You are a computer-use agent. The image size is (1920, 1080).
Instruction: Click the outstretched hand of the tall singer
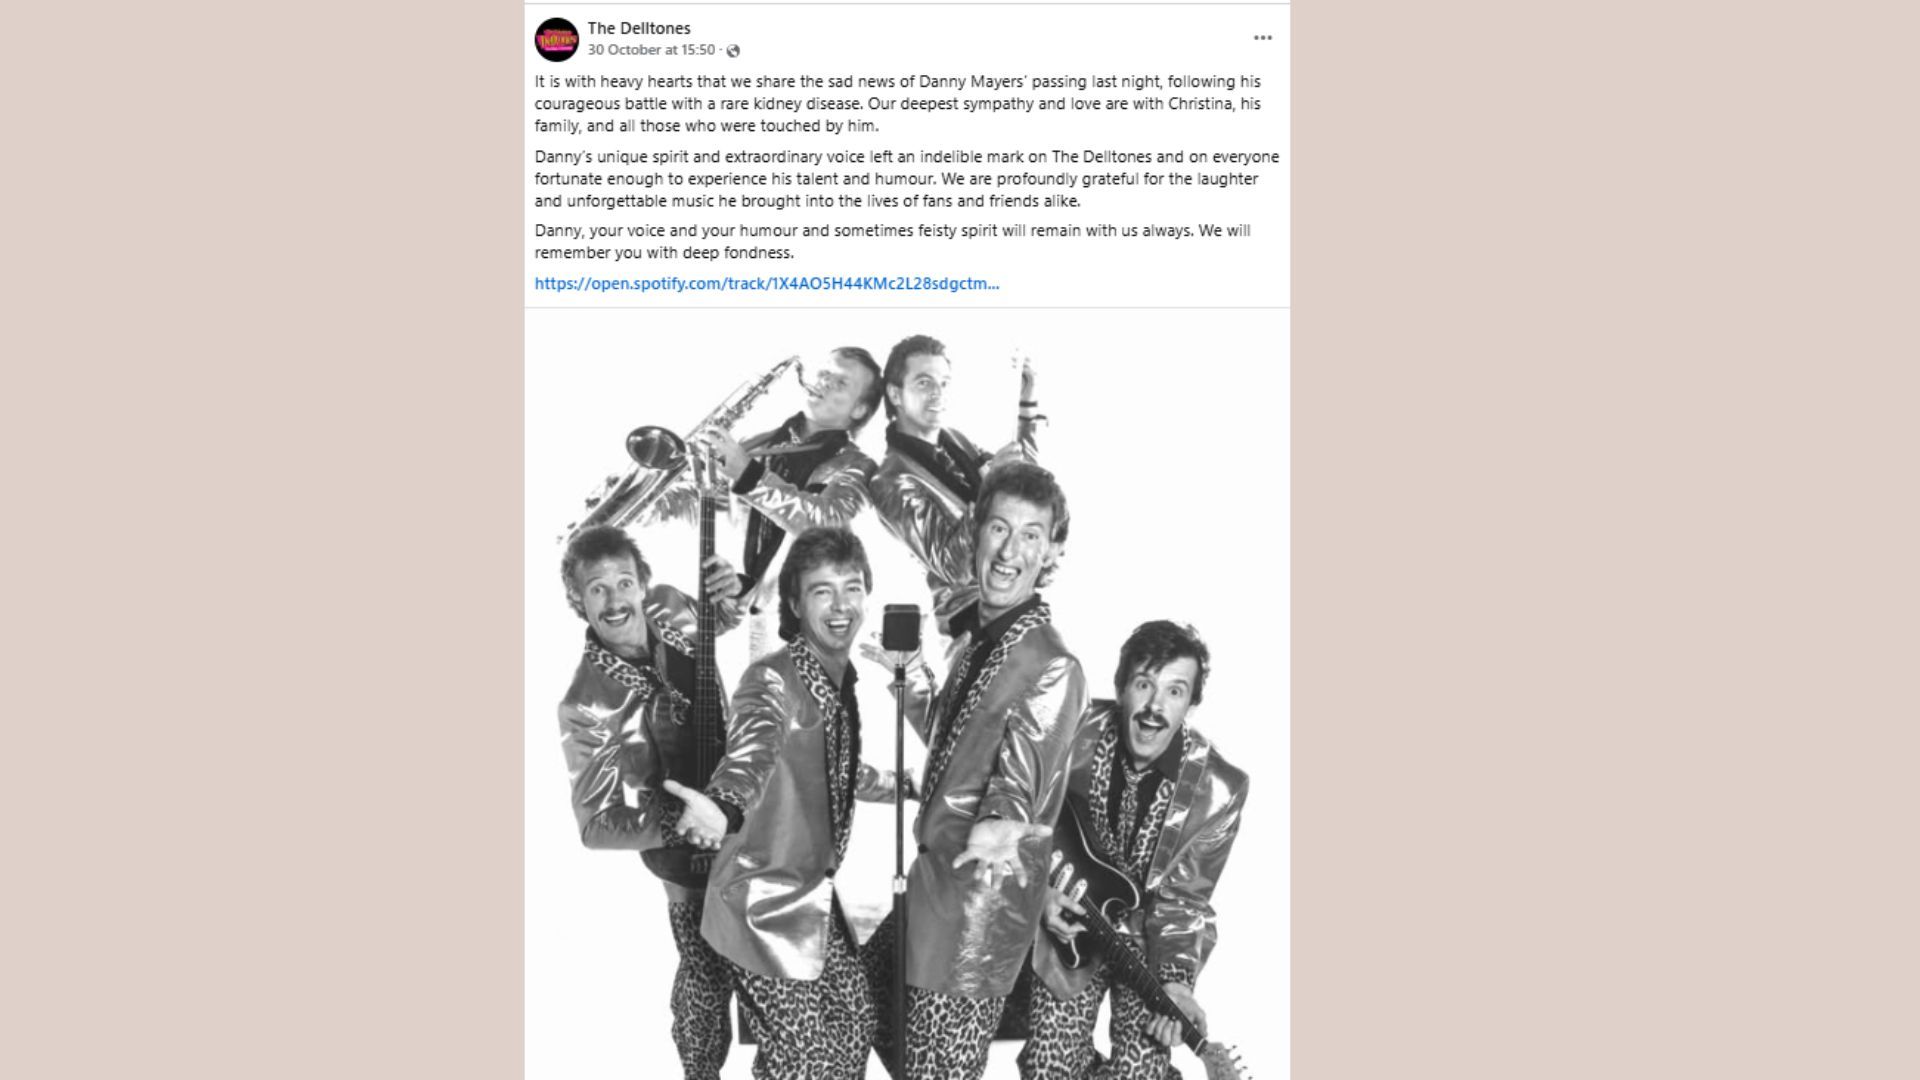pyautogui.click(x=995, y=848)
